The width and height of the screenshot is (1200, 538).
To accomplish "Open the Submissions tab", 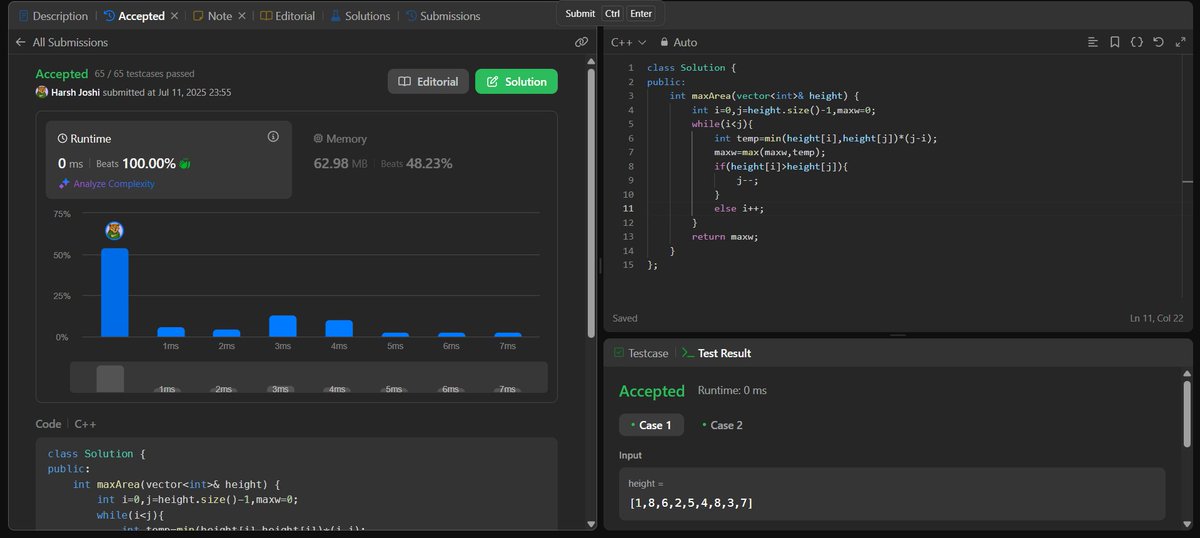I will (442, 16).
